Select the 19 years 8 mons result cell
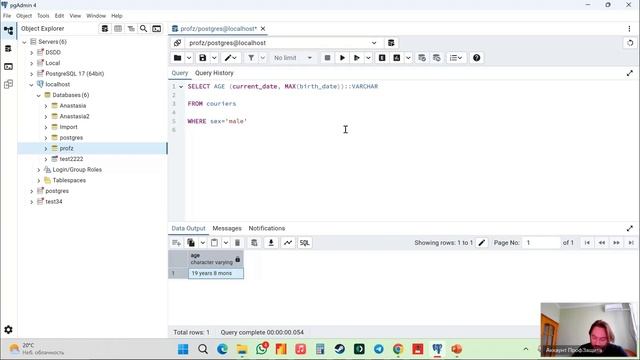Viewport: 640px width, 360px height. click(x=216, y=273)
